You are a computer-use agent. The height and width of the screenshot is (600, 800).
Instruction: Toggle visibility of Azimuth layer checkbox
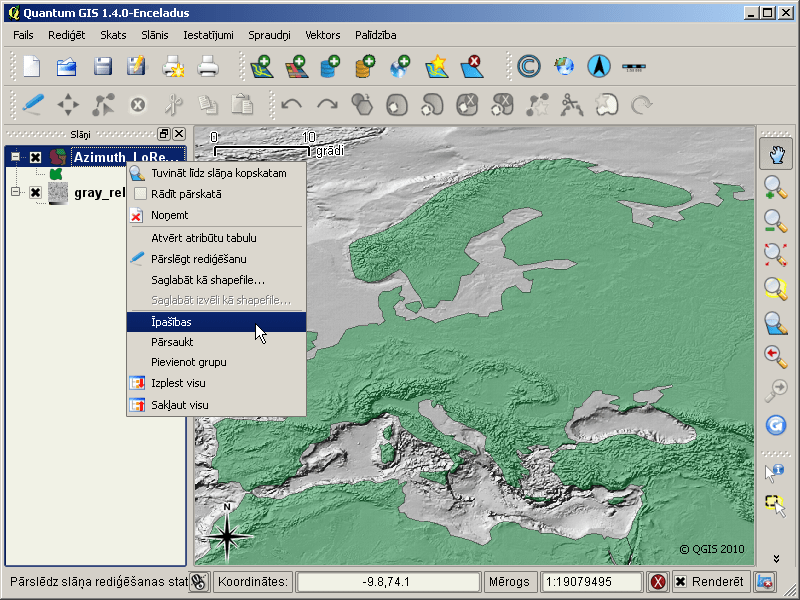(35, 157)
